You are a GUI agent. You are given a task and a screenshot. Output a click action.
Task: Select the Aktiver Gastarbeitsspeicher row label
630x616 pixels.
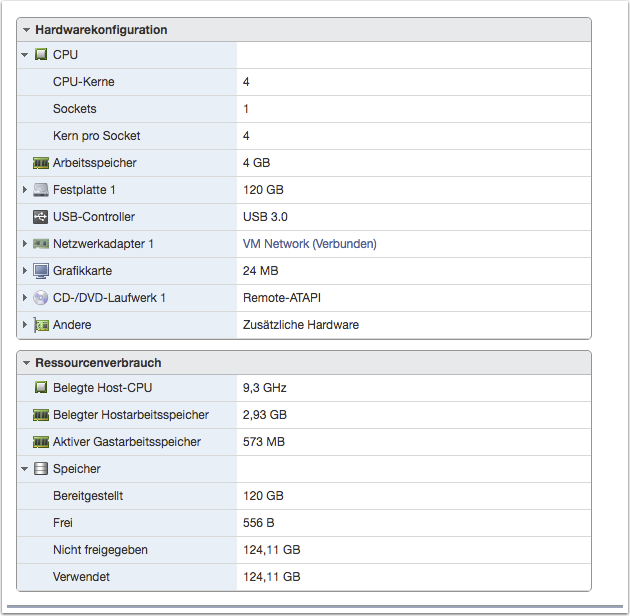tap(126, 442)
